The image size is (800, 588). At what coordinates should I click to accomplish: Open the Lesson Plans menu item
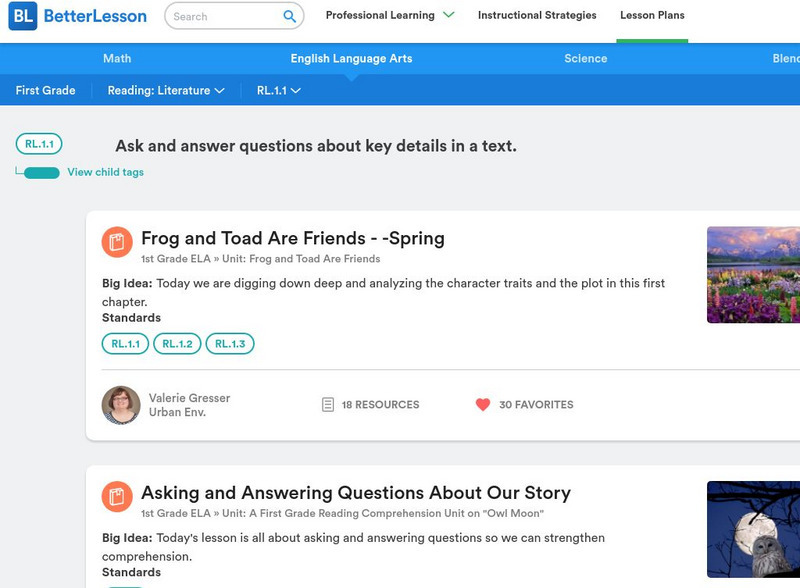652,16
